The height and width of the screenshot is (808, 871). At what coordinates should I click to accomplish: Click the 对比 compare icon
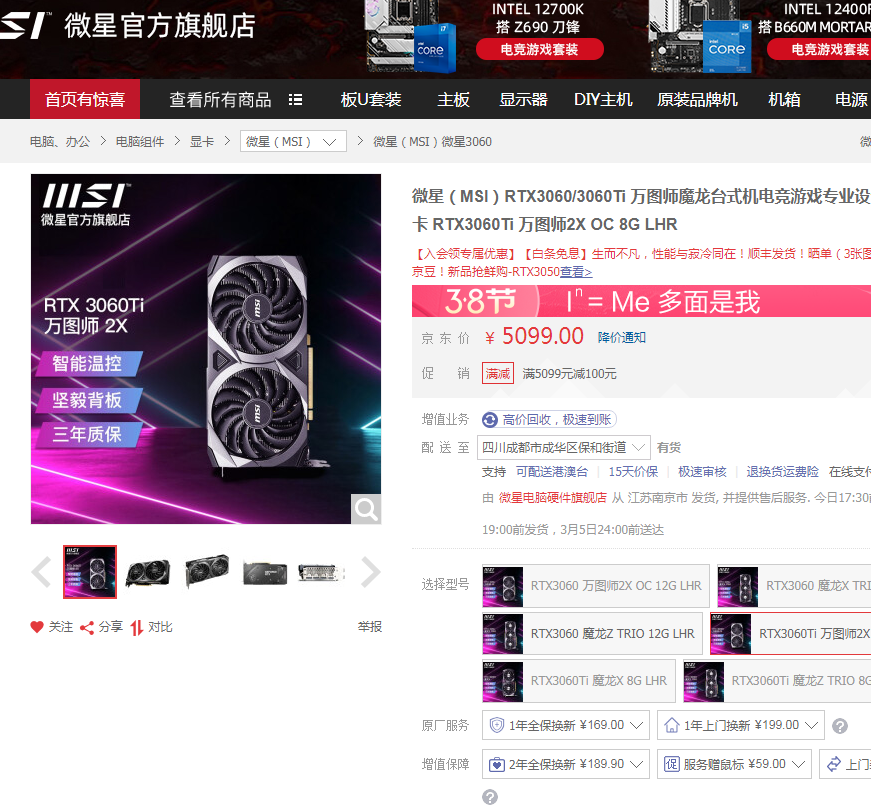[137, 628]
